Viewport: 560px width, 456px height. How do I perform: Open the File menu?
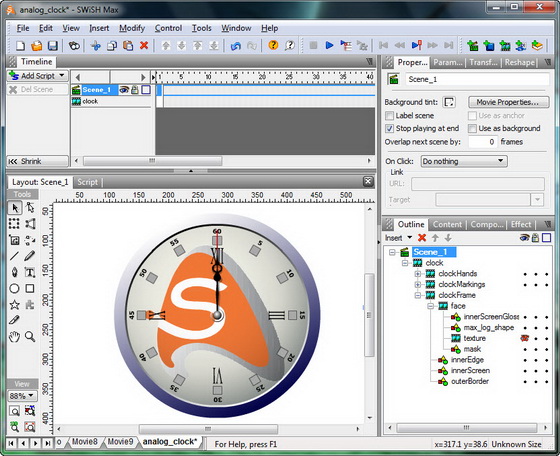click(23, 28)
